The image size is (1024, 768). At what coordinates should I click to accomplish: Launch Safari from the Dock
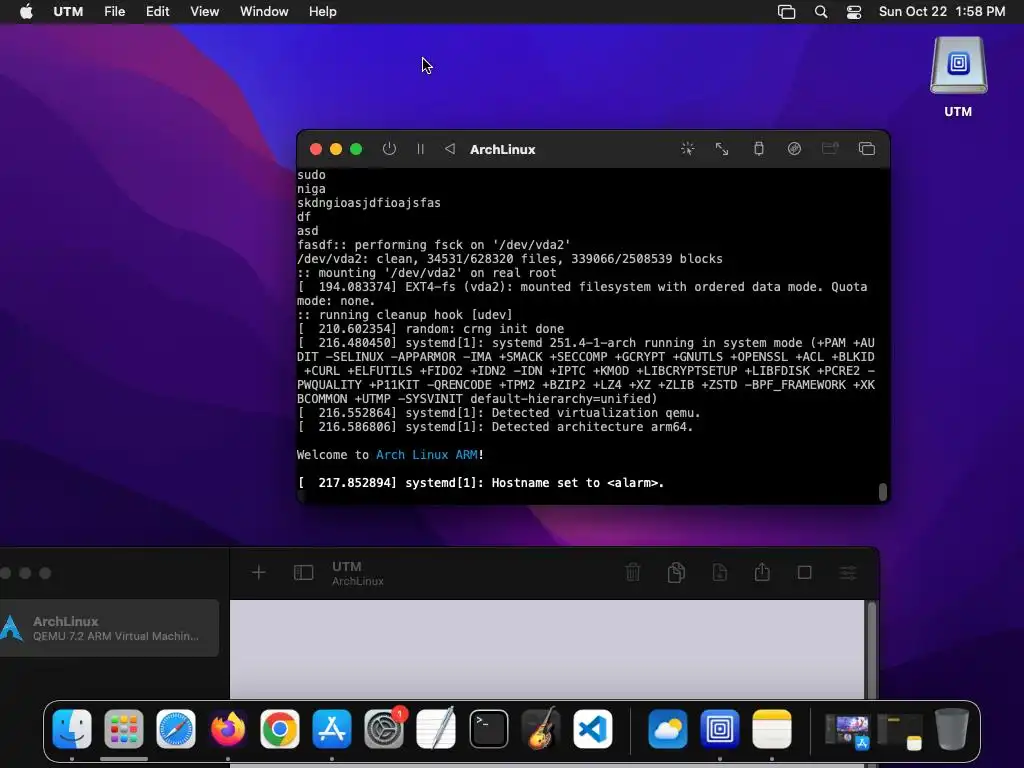point(176,728)
